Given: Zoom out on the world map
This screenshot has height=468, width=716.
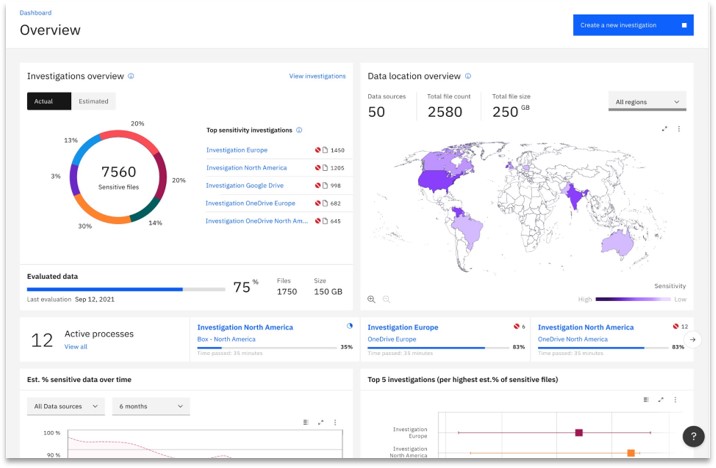Looking at the screenshot, I should pyautogui.click(x=386, y=299).
